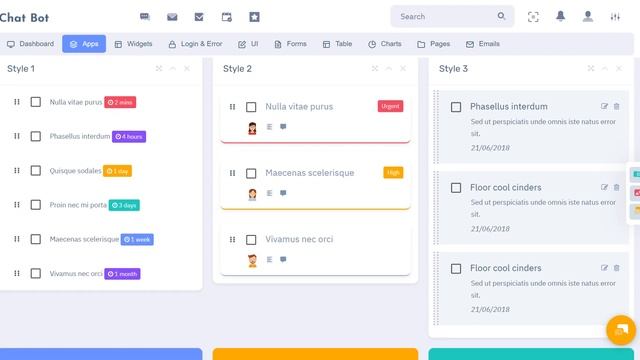Check Vivamus nec orci in Style 2

click(x=251, y=240)
